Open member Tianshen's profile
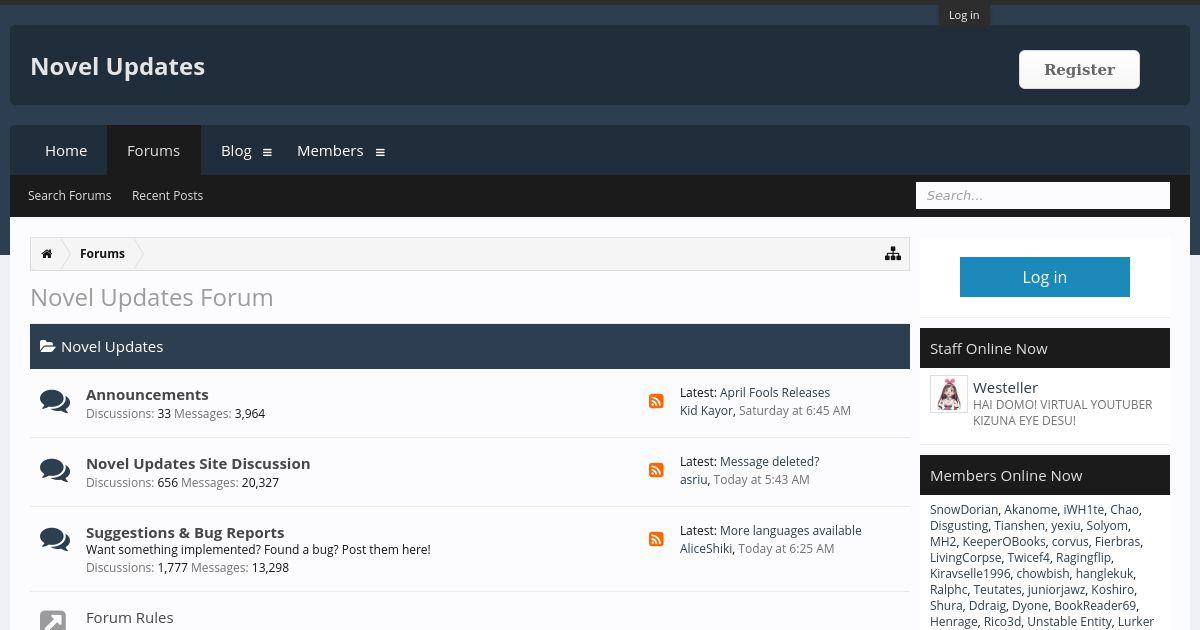The image size is (1200, 630). (x=1019, y=525)
